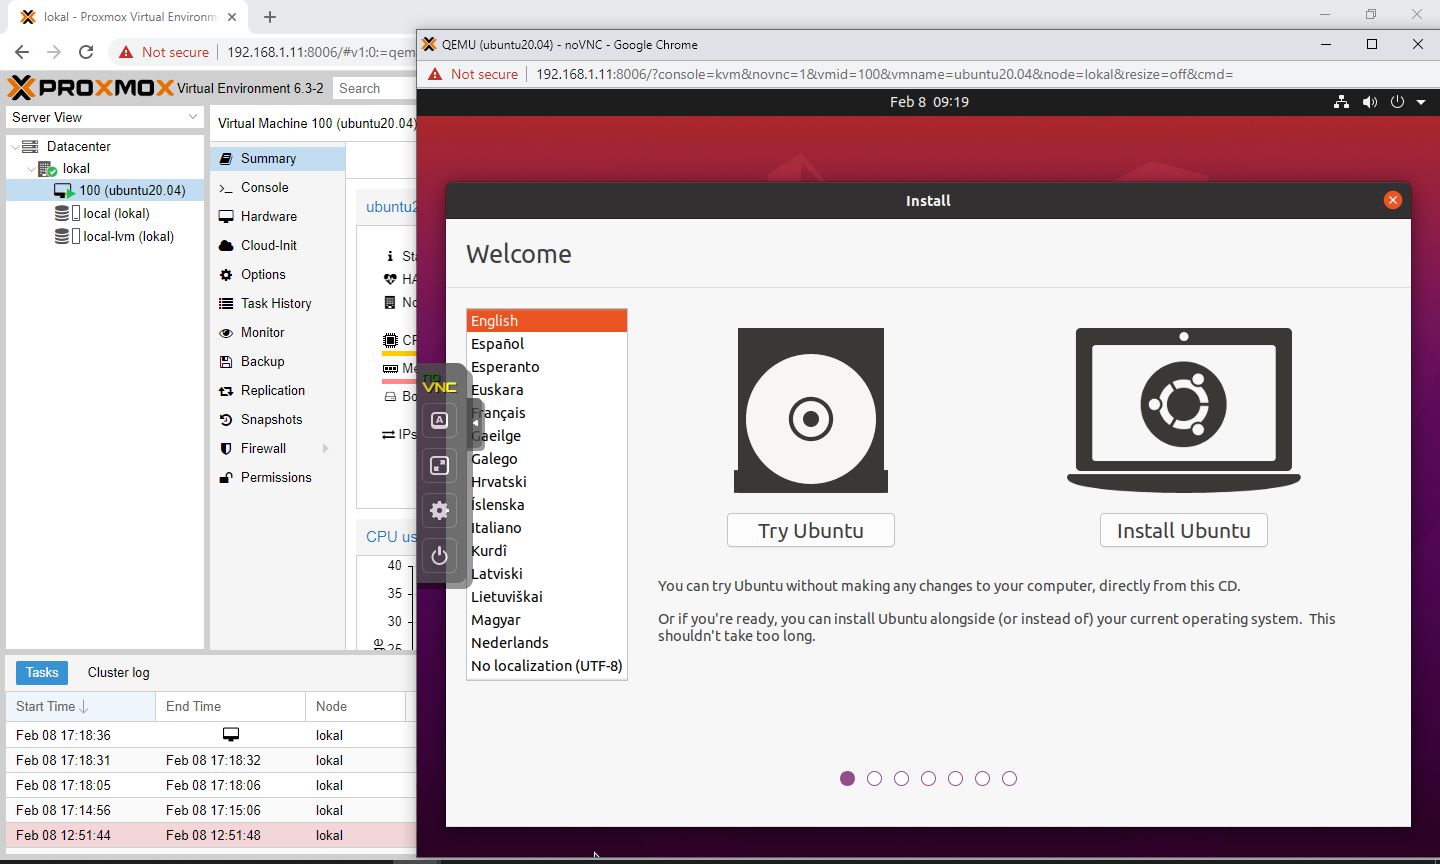Screen dimensions: 1440x864
Task: Select Hrvatski in language list
Action: coord(547,482)
